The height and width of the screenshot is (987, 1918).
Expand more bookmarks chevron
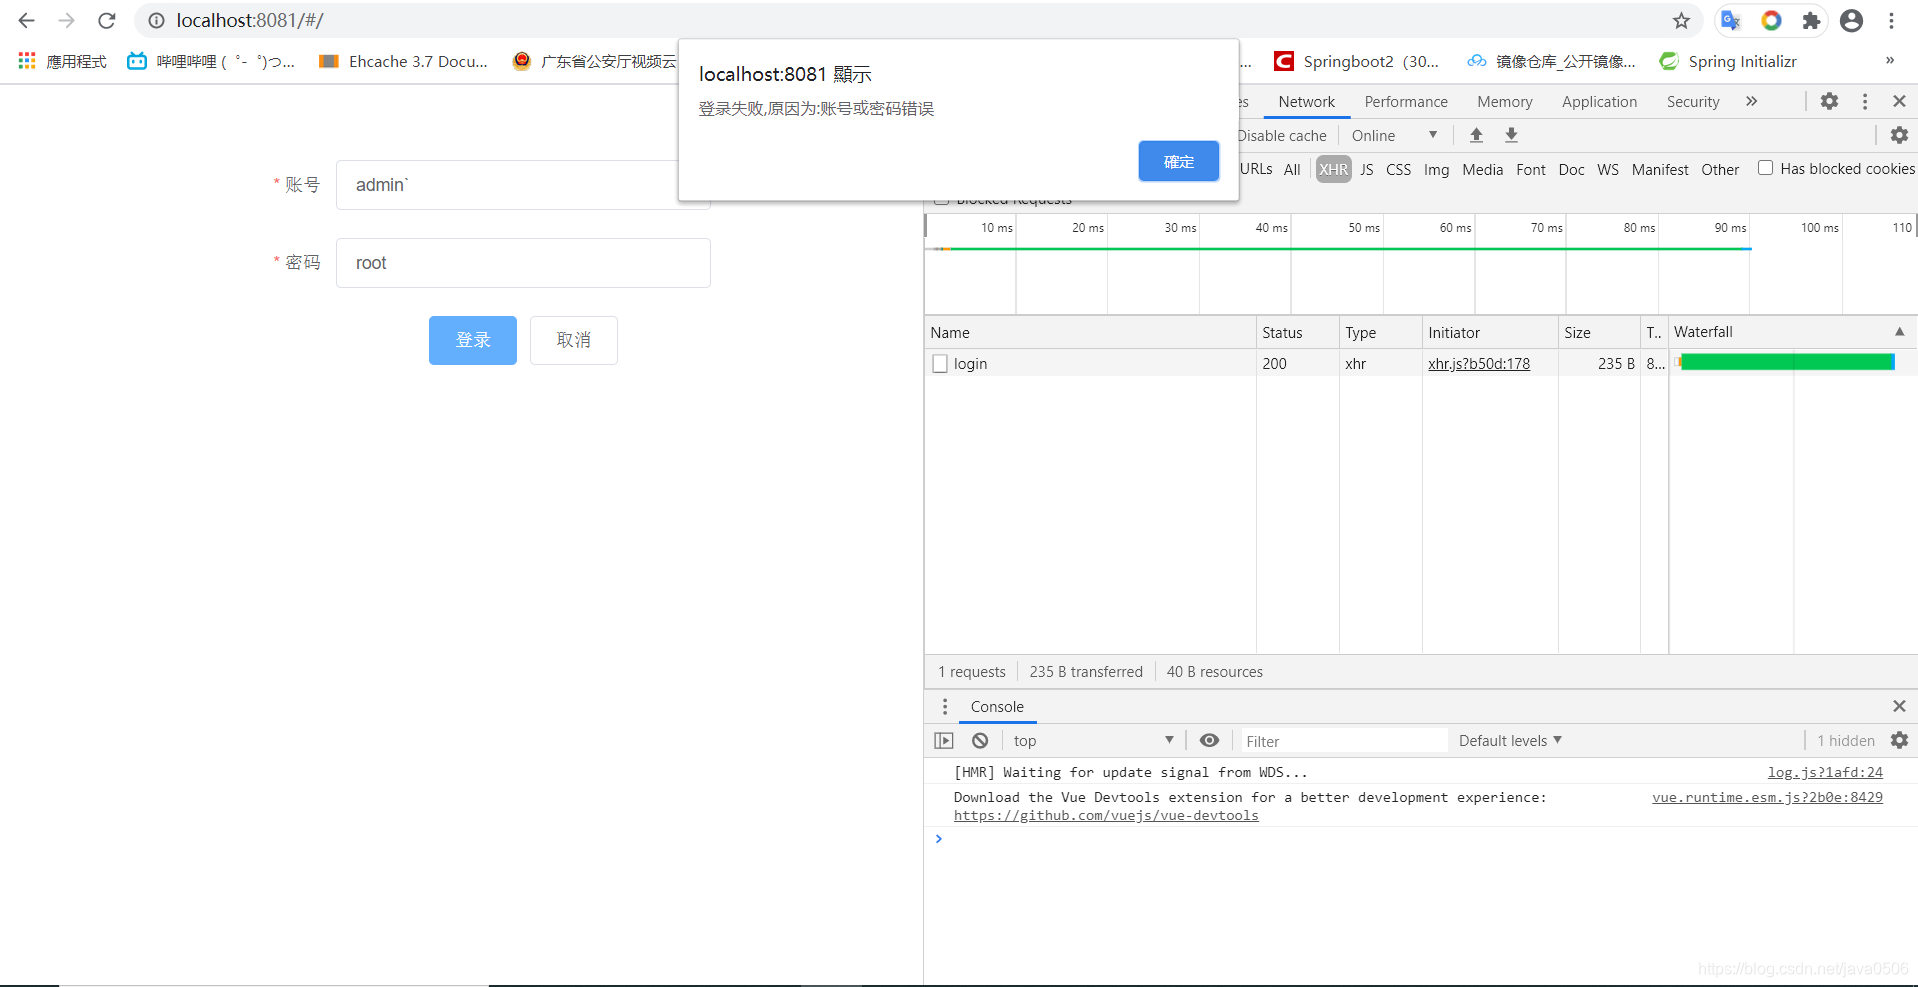pos(1890,61)
